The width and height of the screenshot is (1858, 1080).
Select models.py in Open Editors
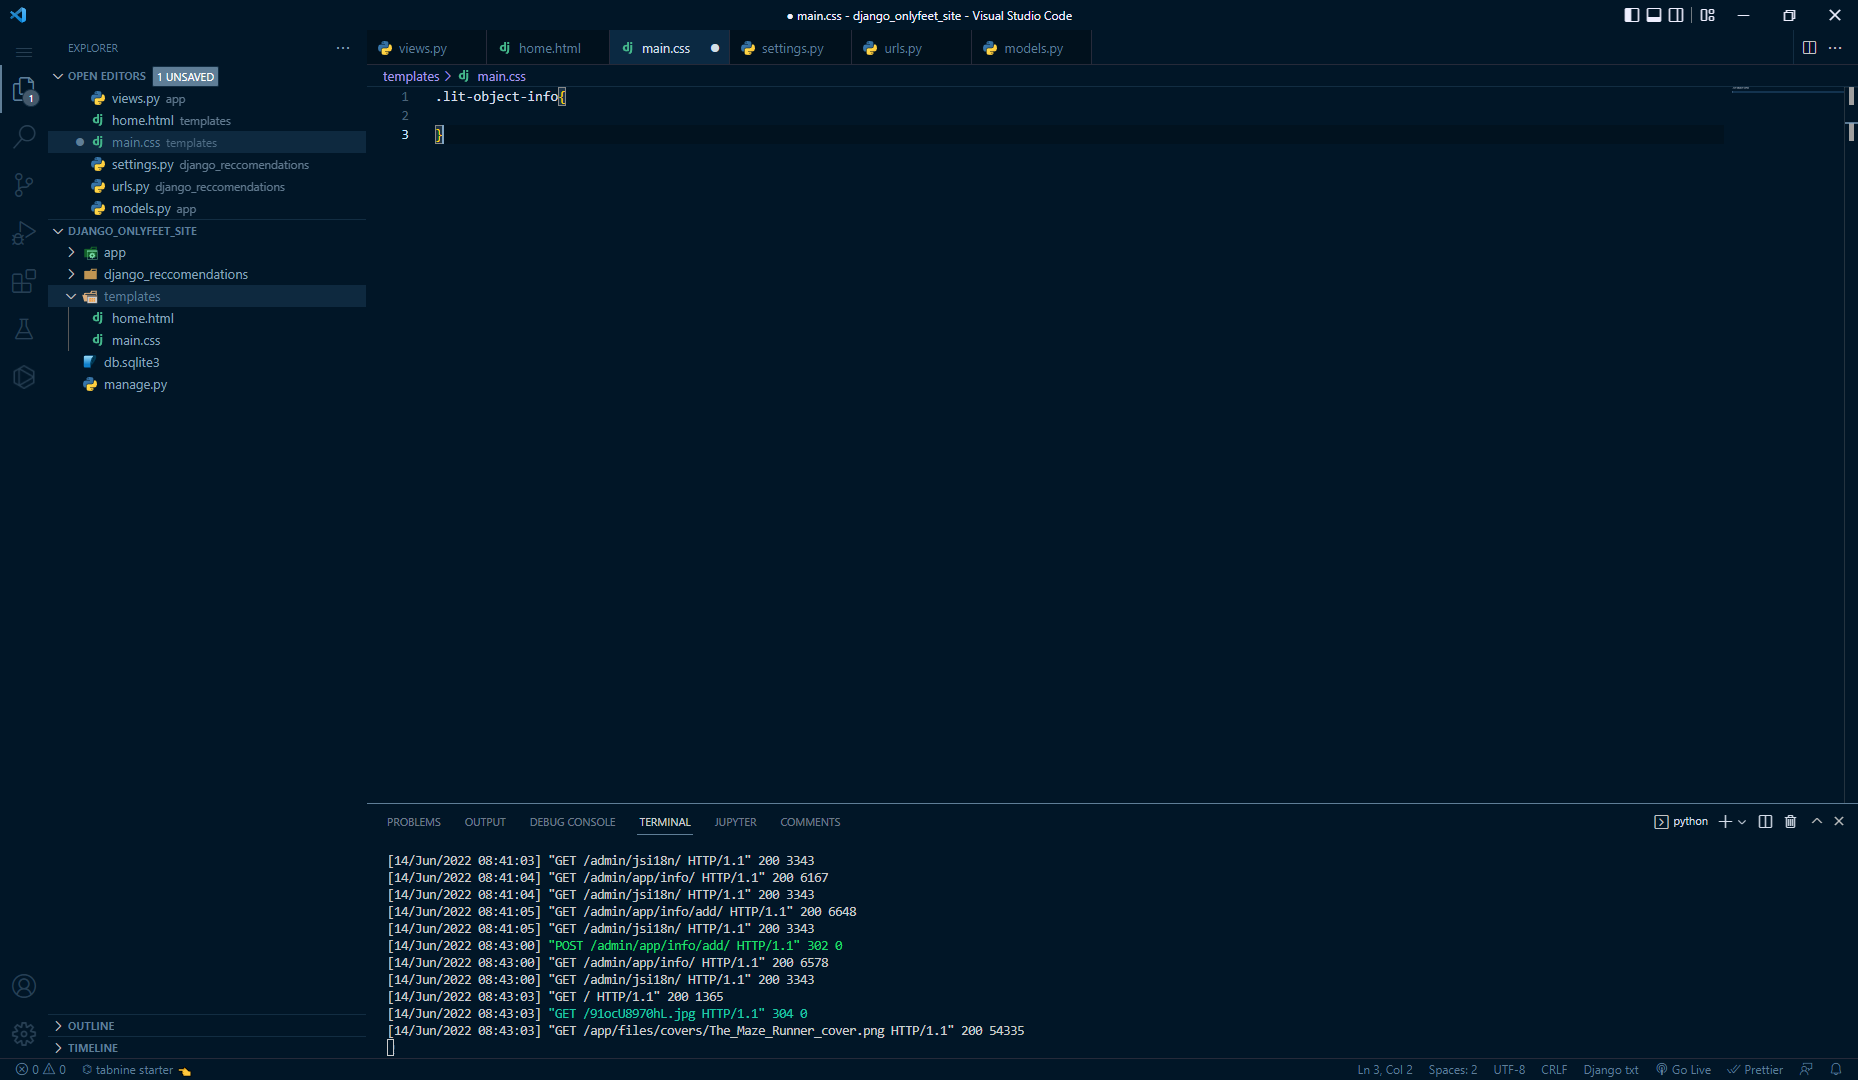(x=207, y=208)
